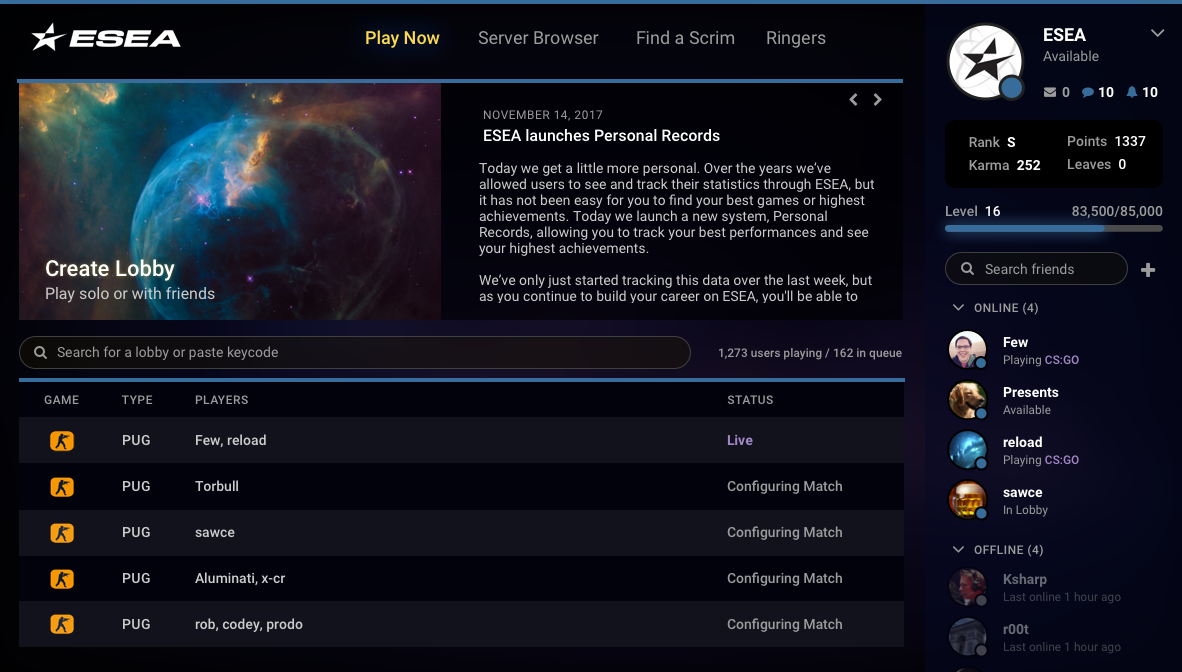Click Create Lobby on the banner
The height and width of the screenshot is (672, 1182).
(110, 269)
